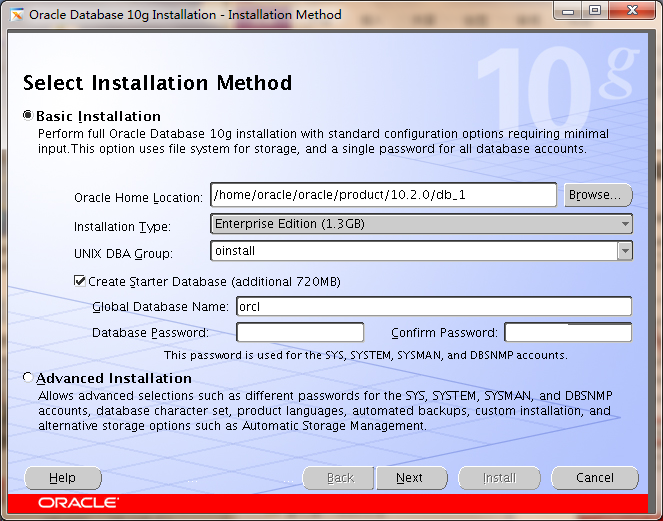Click the Browse button
Viewport: 663px width, 521px height.
point(598,195)
